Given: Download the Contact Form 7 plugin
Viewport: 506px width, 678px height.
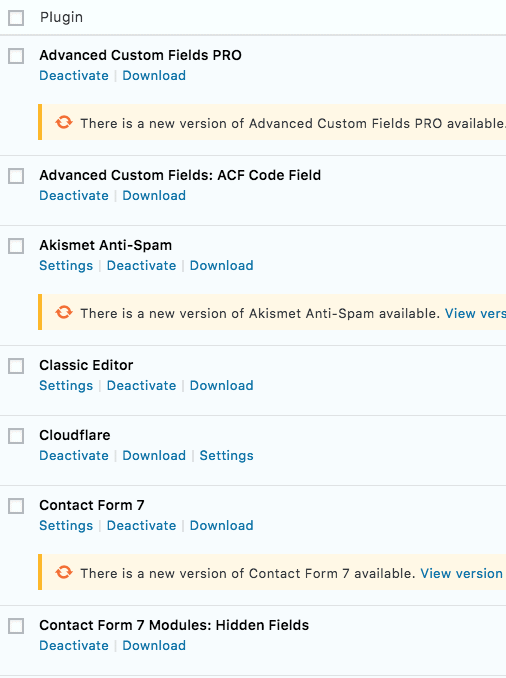Looking at the screenshot, I should click(222, 525).
